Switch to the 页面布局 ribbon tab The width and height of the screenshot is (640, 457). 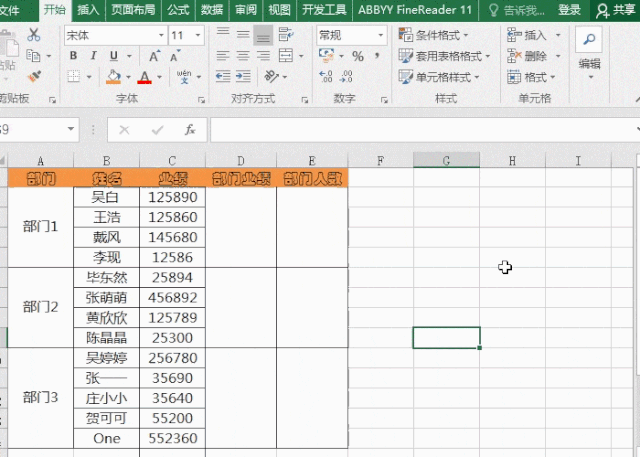pyautogui.click(x=133, y=10)
